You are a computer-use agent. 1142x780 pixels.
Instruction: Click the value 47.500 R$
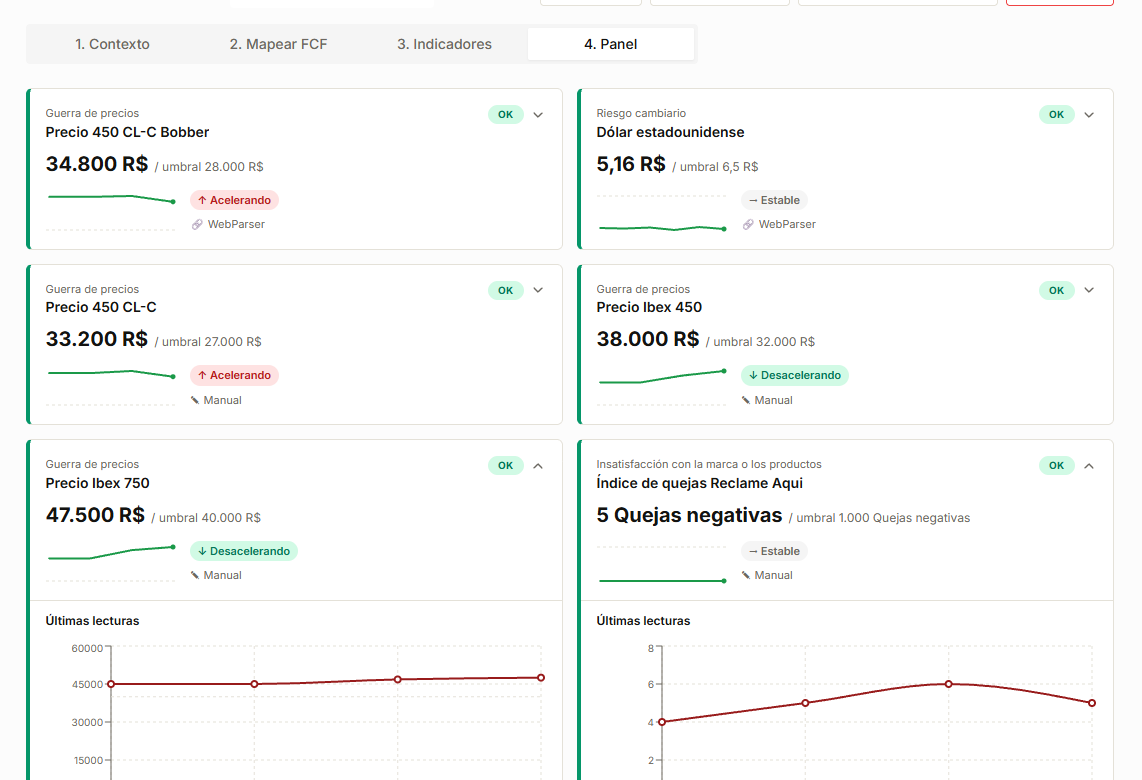coord(95,515)
